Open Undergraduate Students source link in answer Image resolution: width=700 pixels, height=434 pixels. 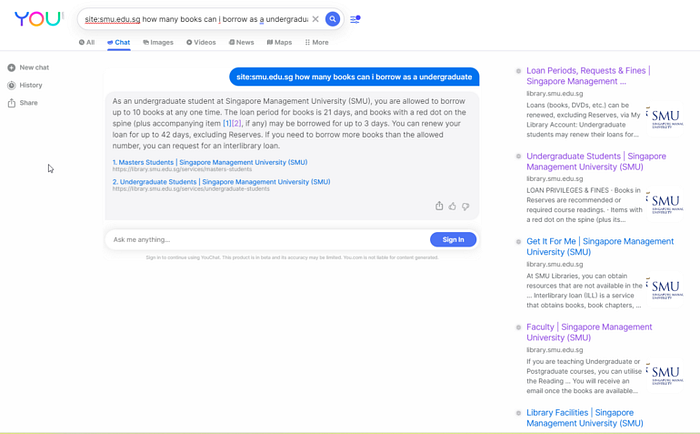[221, 182]
